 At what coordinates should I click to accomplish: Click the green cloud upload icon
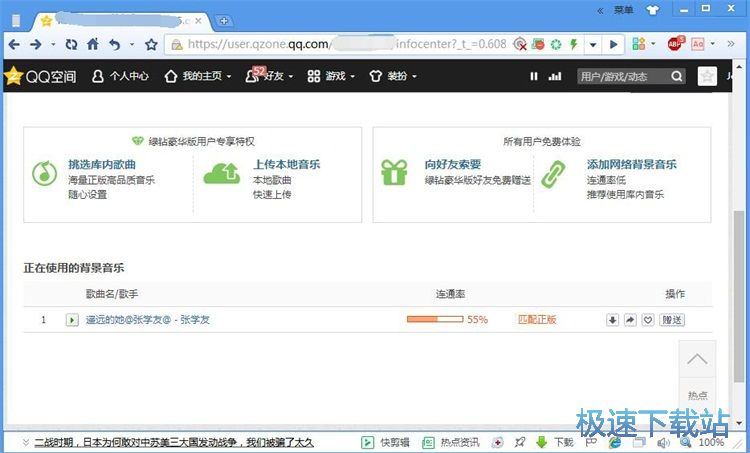(x=221, y=173)
